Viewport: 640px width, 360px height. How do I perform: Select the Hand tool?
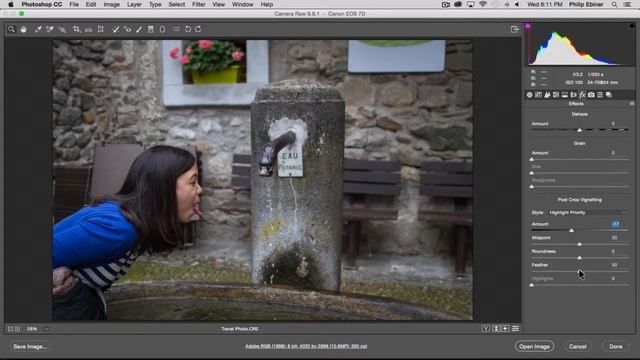point(23,29)
